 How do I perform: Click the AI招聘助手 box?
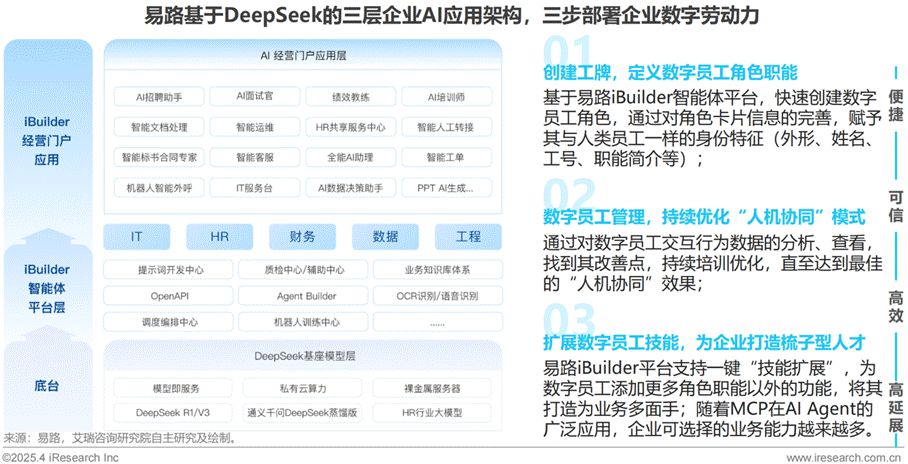(x=159, y=97)
